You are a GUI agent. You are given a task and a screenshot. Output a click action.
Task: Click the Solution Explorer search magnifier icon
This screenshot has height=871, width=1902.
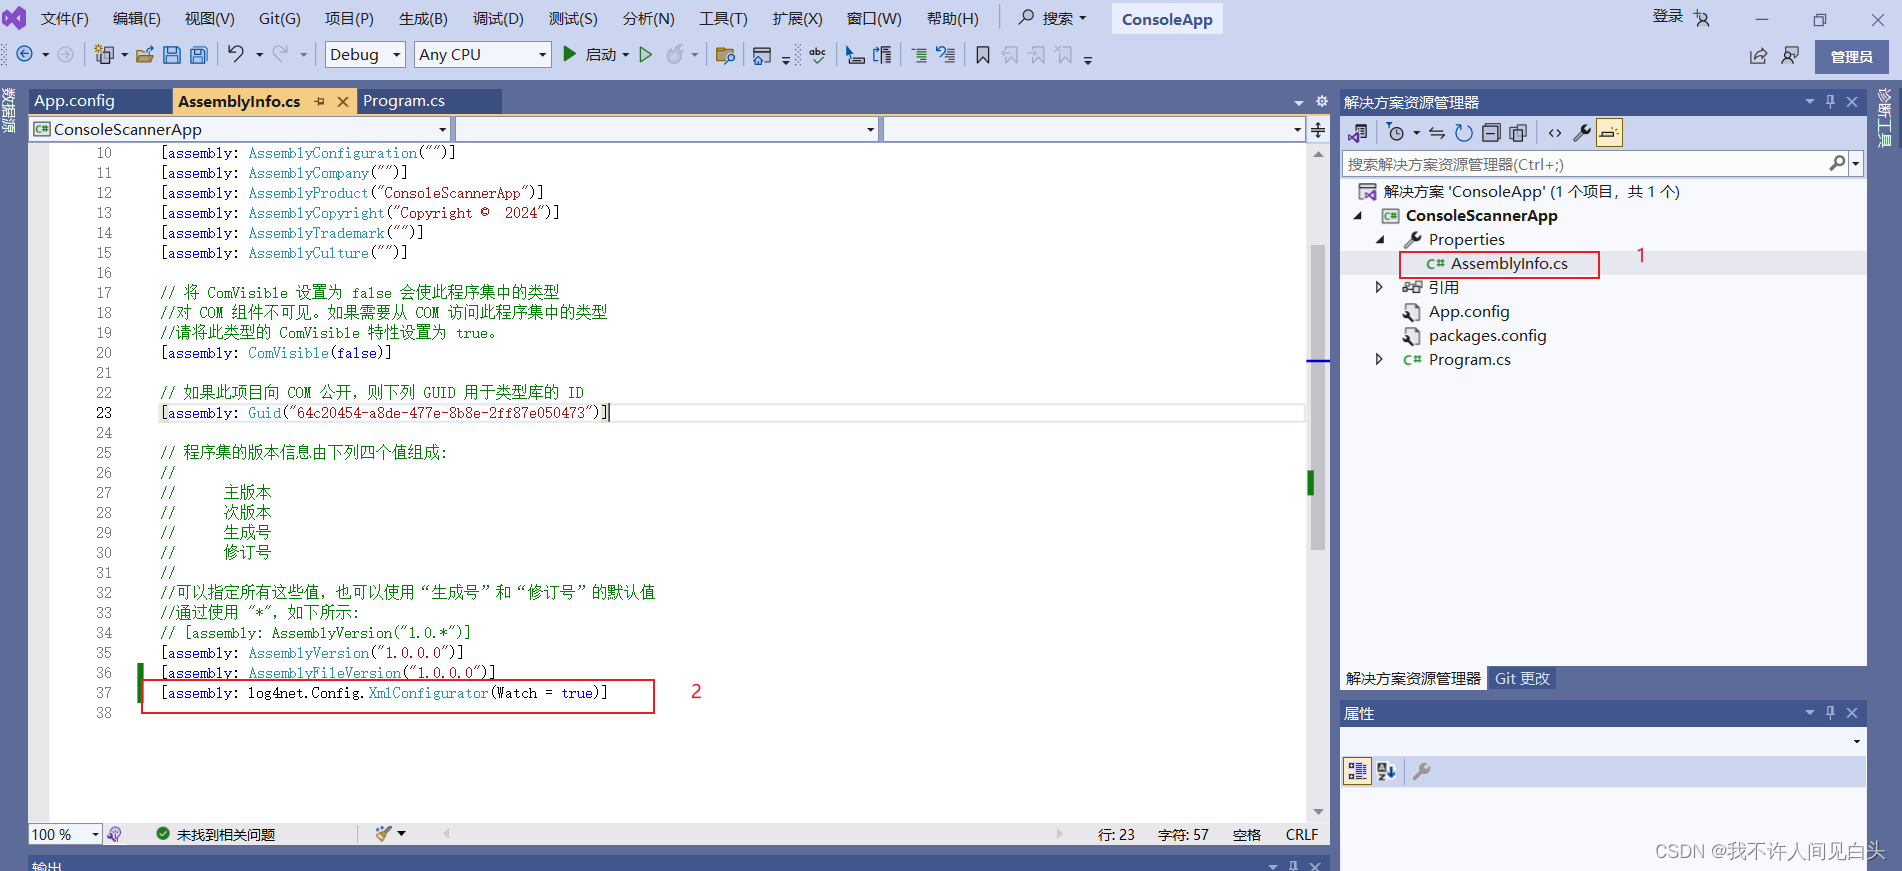[x=1837, y=163]
